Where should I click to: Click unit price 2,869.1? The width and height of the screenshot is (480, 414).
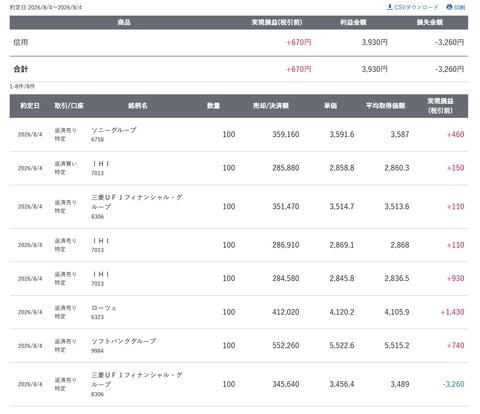click(342, 245)
